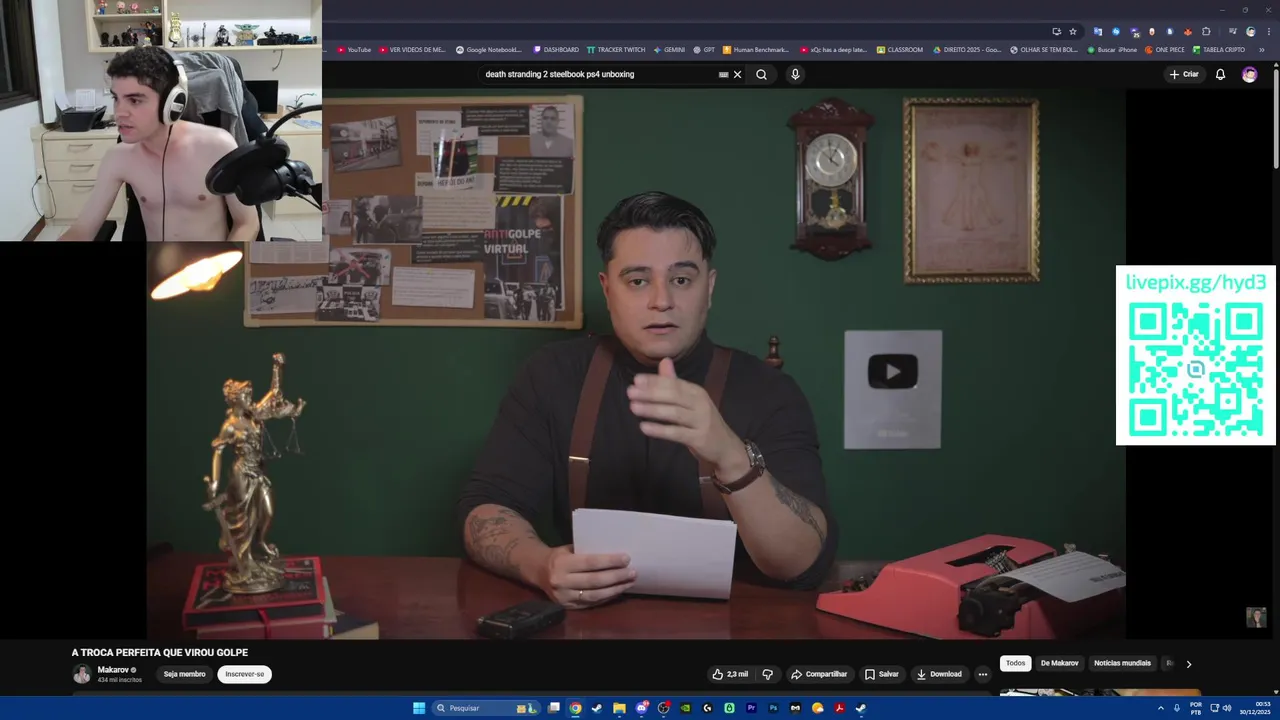This screenshot has width=1280, height=720.
Task: Open the GEMINI bookmark
Action: [x=669, y=49]
